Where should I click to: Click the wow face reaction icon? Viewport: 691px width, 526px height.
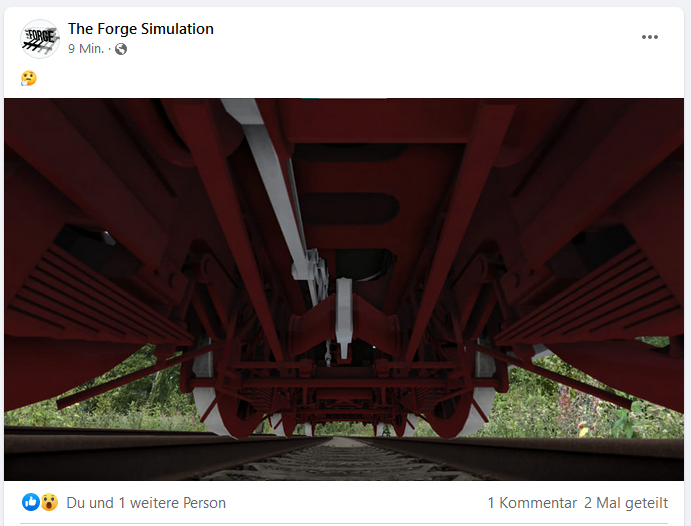tap(49, 502)
